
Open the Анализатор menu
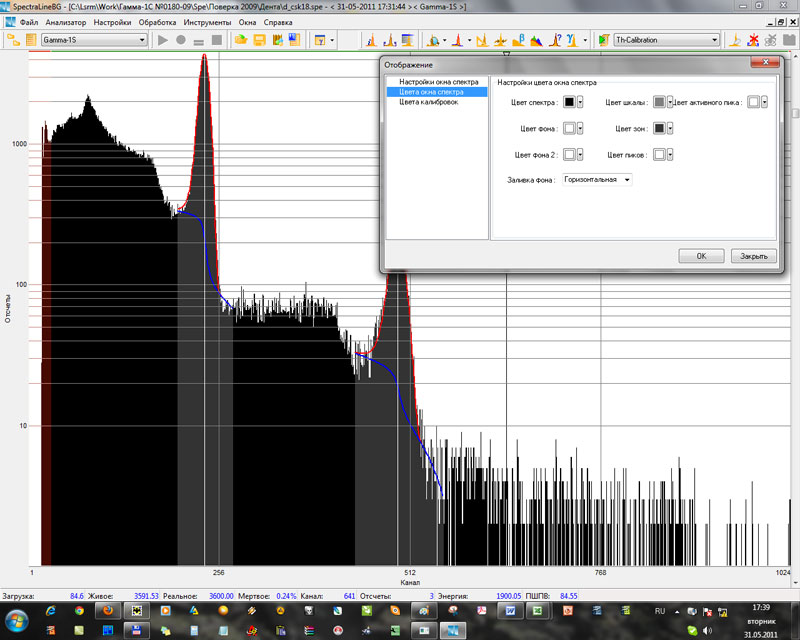(x=66, y=22)
